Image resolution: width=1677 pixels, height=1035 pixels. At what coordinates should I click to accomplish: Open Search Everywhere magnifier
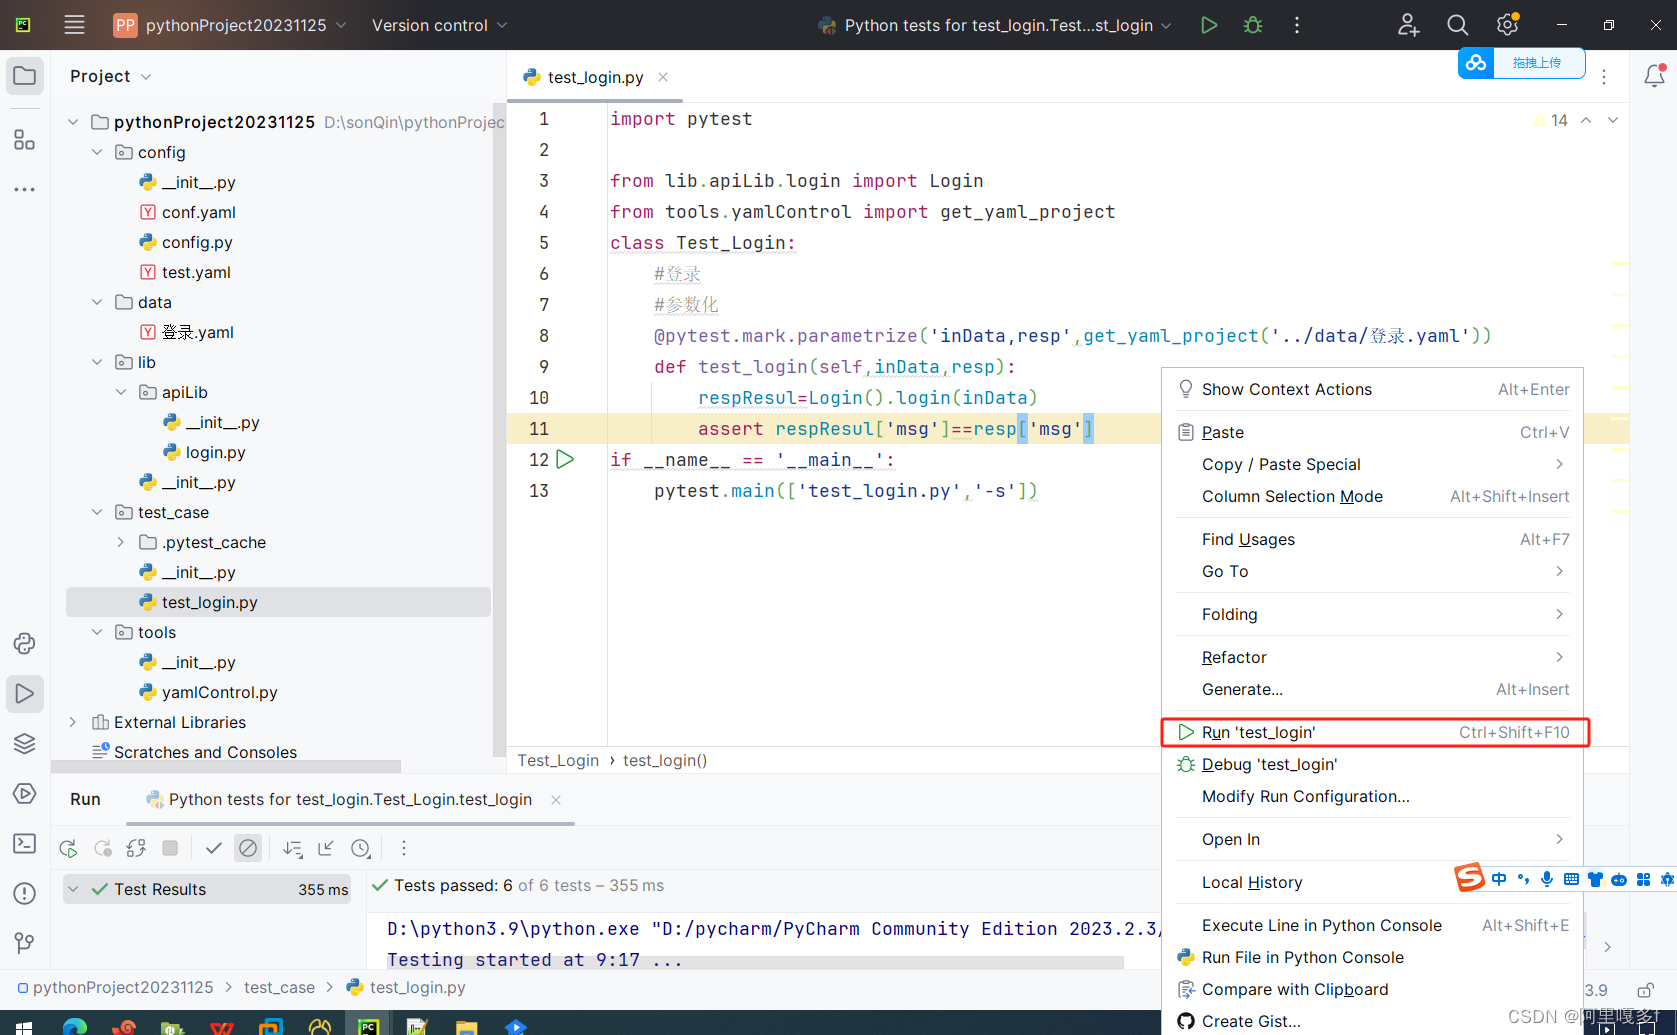click(1457, 25)
